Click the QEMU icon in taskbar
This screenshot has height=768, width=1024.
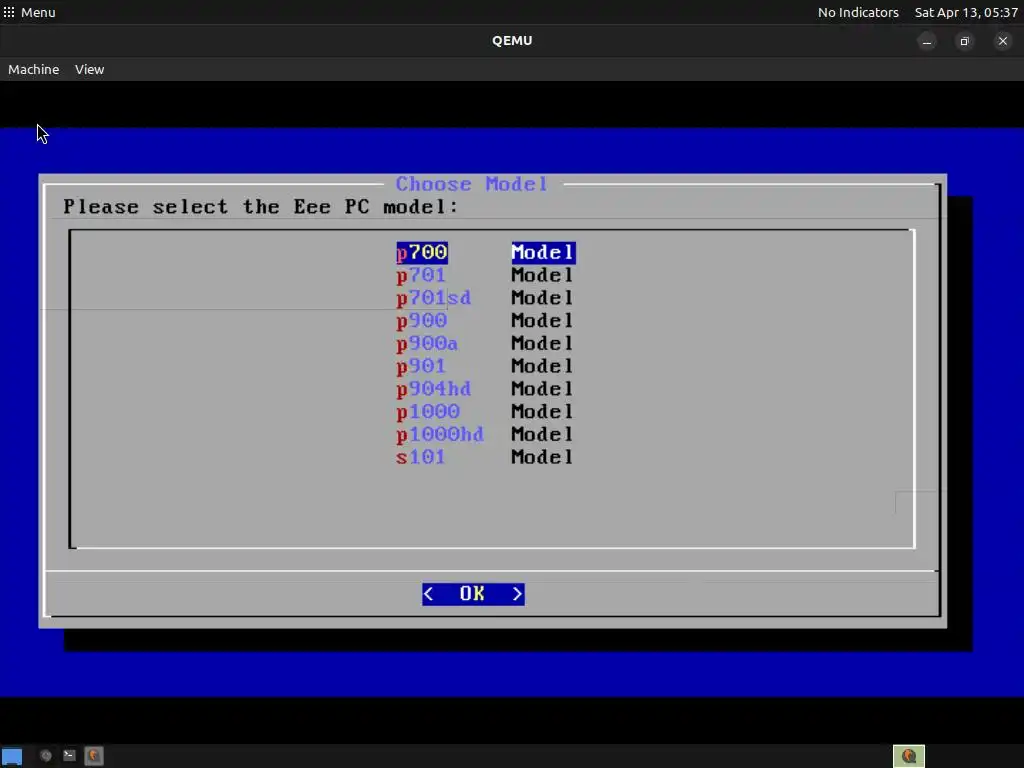click(93, 756)
